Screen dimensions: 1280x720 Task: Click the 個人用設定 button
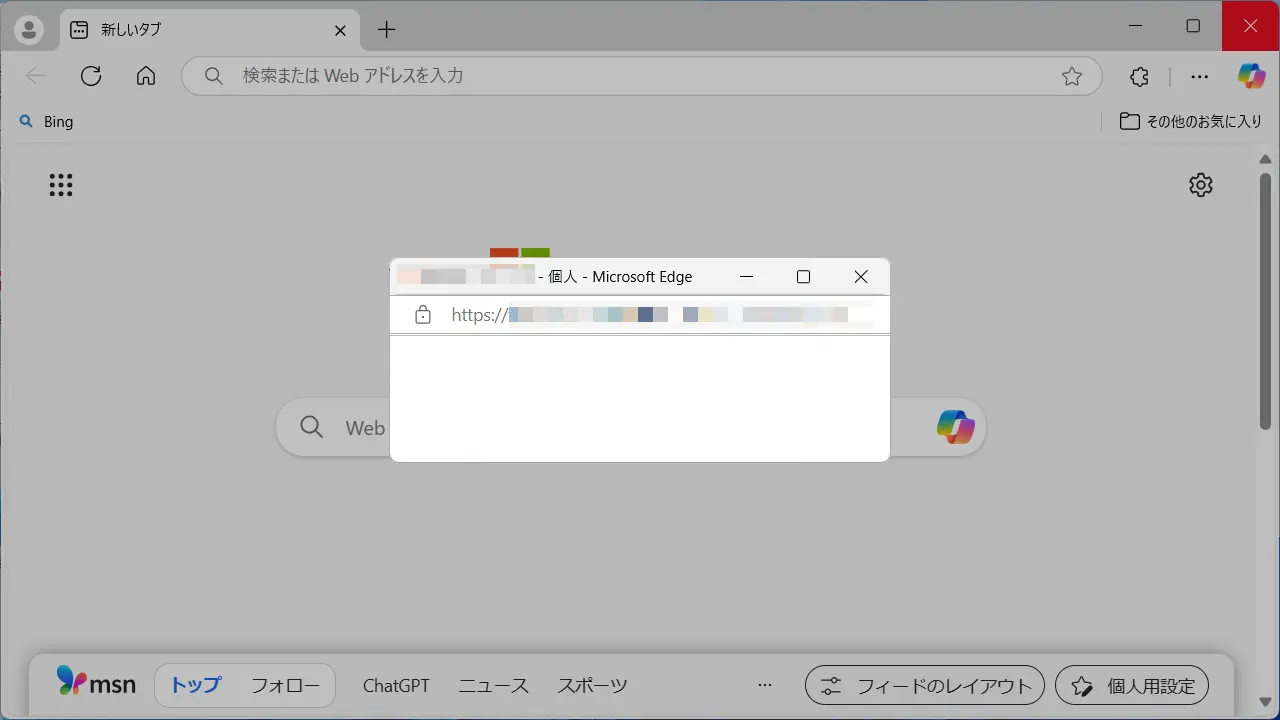tap(1132, 686)
